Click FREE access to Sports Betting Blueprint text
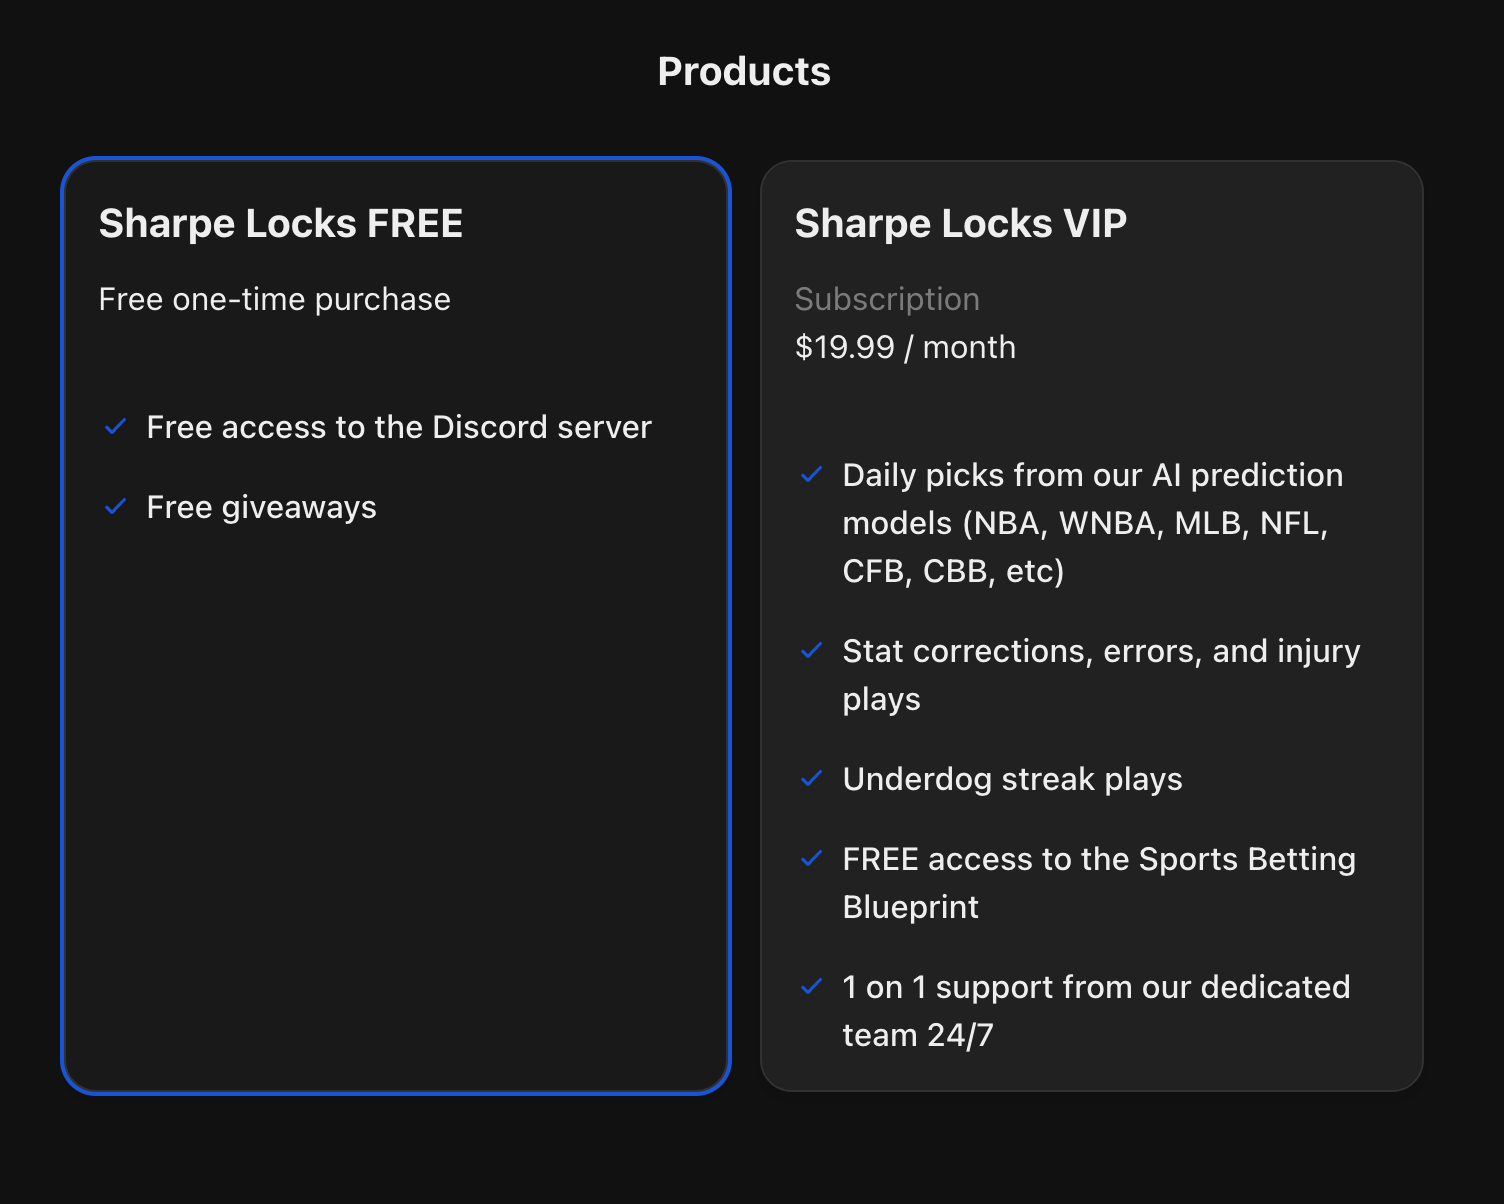 click(x=1099, y=860)
